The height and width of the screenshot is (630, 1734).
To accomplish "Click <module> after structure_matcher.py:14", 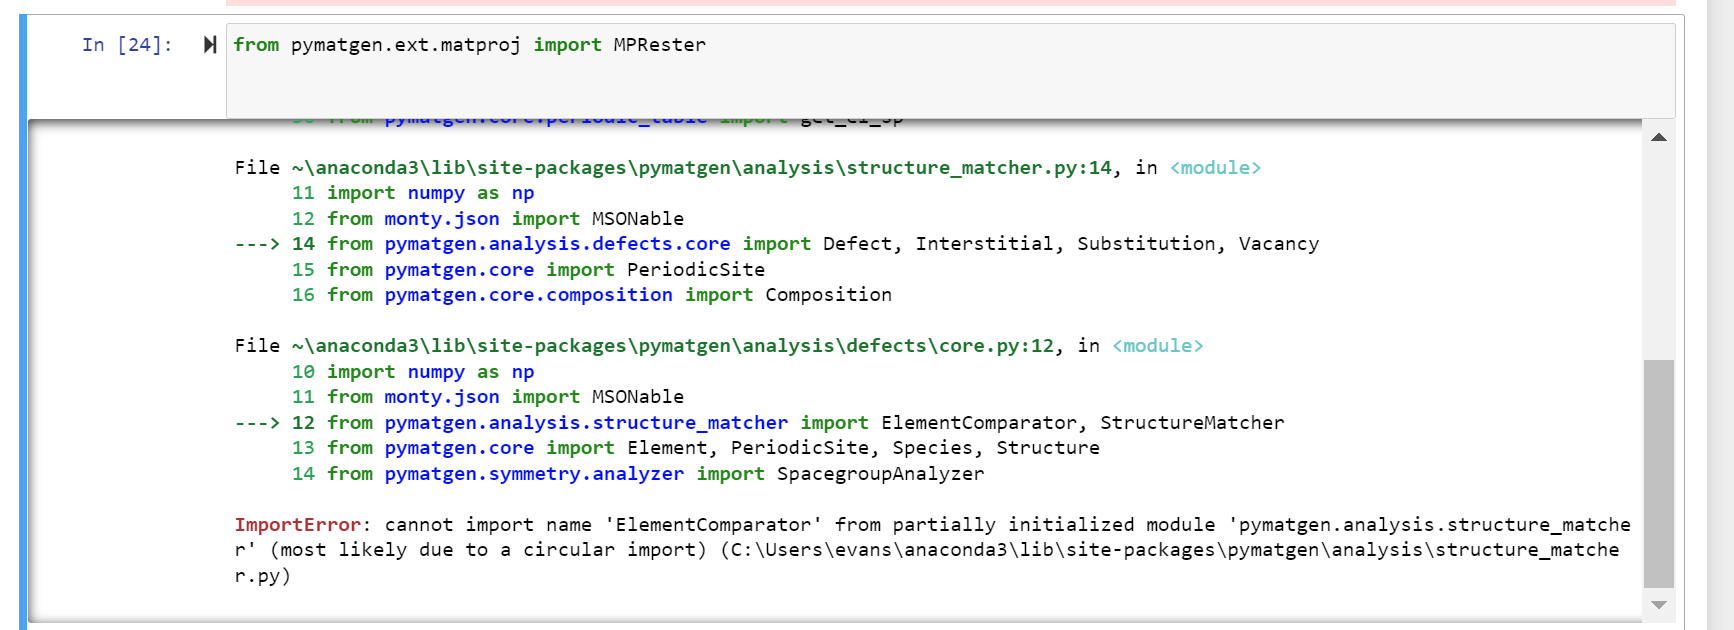I will [1215, 168].
